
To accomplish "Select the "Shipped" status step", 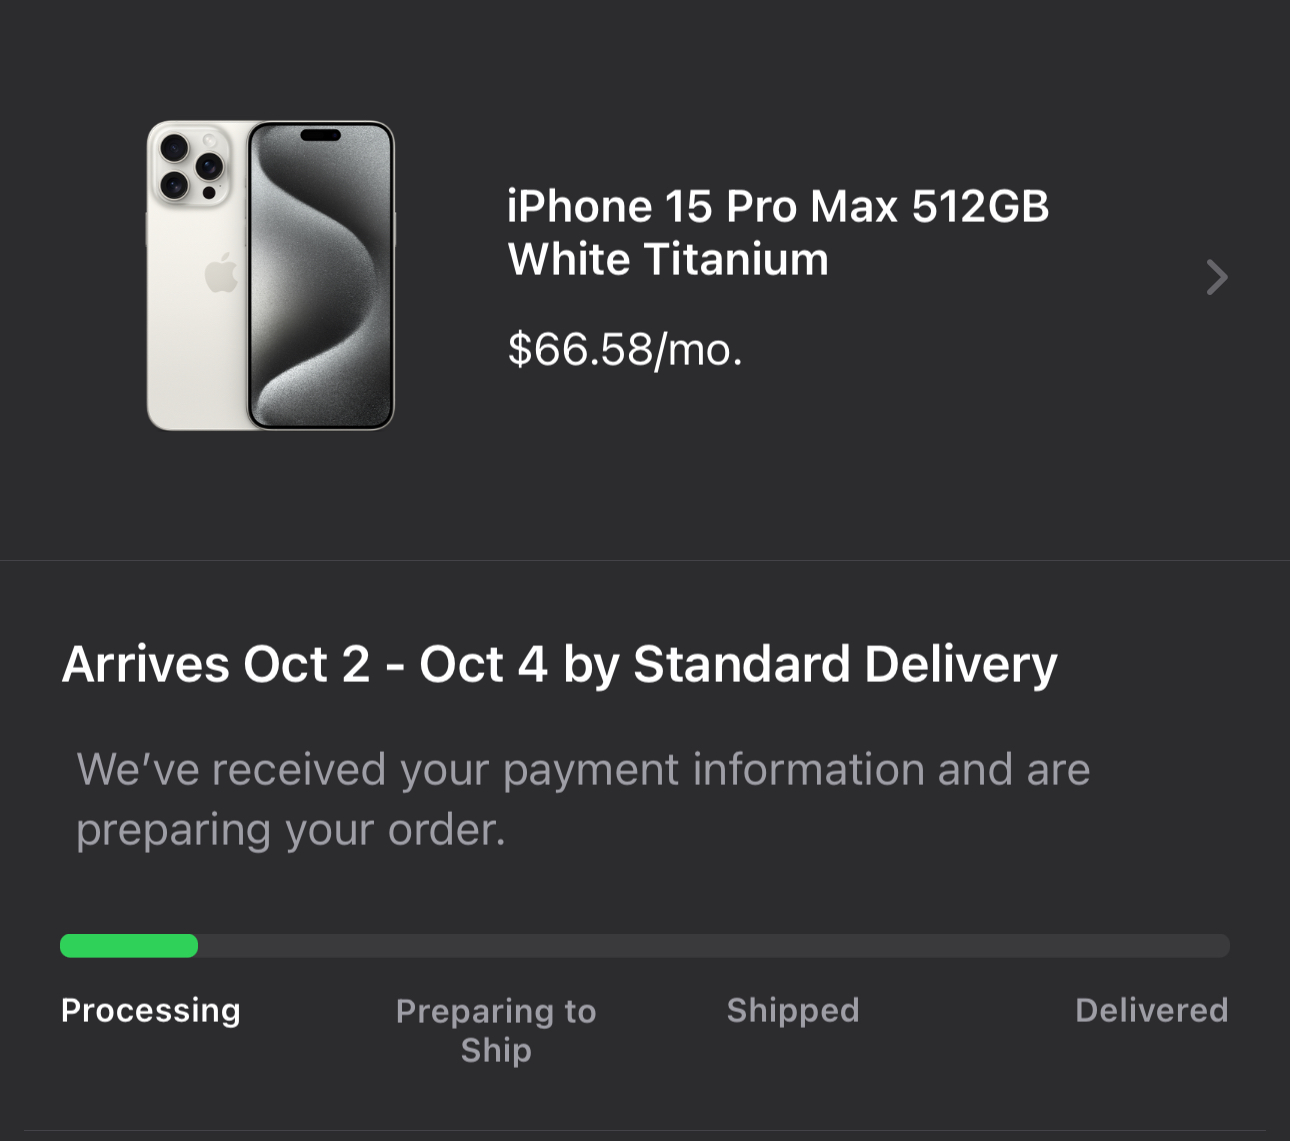I will point(793,1010).
